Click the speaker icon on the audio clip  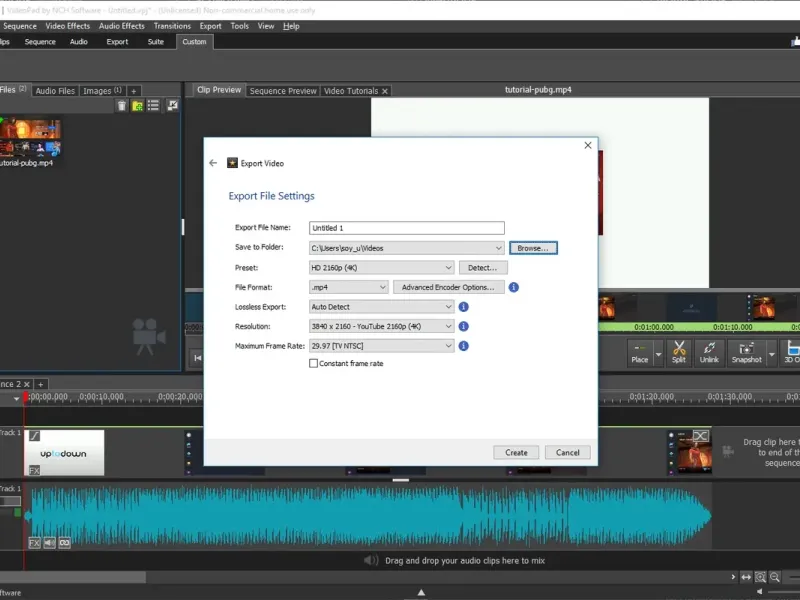point(49,543)
